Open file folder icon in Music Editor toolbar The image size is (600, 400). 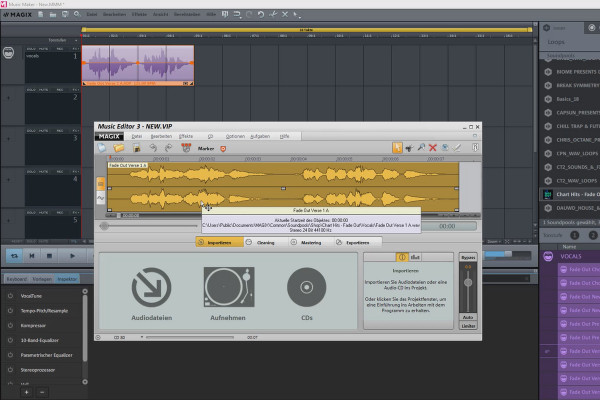click(119, 148)
